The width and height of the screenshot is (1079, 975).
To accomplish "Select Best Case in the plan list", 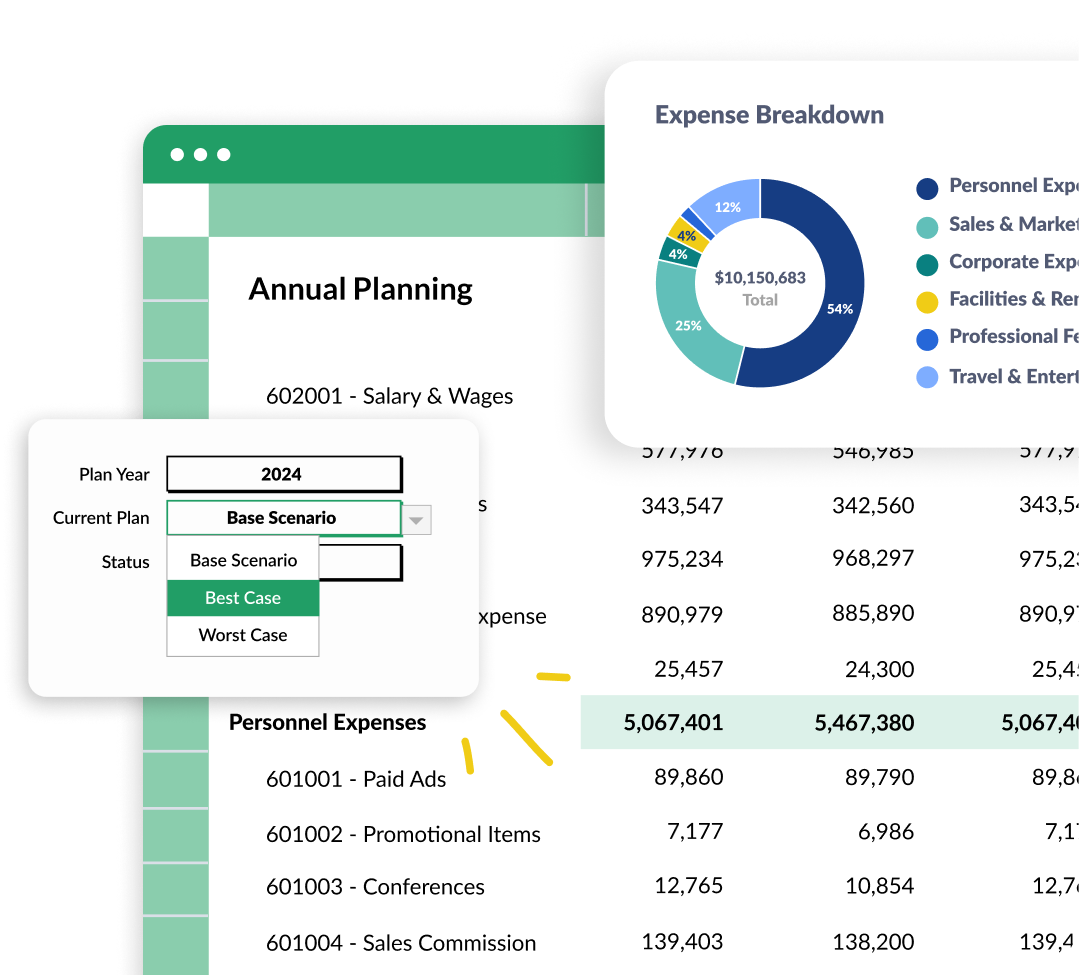I will [x=243, y=598].
